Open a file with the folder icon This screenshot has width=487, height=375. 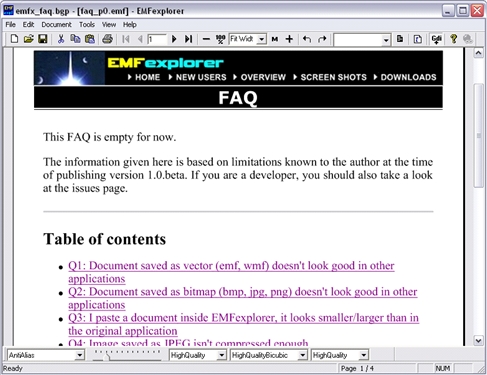click(x=29, y=39)
